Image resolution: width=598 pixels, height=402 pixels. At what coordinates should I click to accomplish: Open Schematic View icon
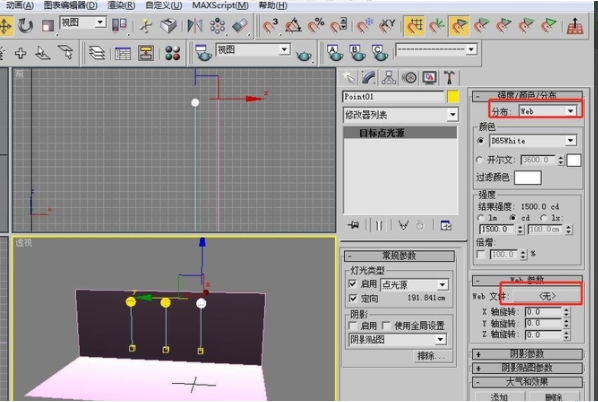click(146, 53)
